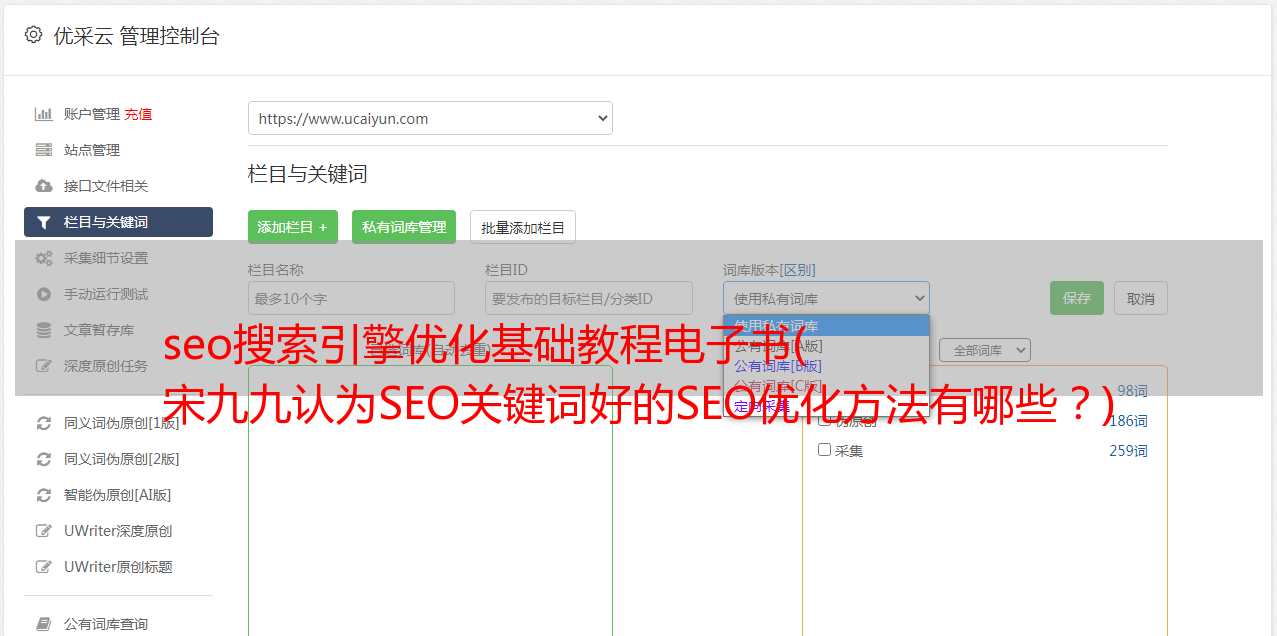The height and width of the screenshot is (636, 1277).
Task: Open the 全部词库 filter dropdown
Action: point(985,350)
